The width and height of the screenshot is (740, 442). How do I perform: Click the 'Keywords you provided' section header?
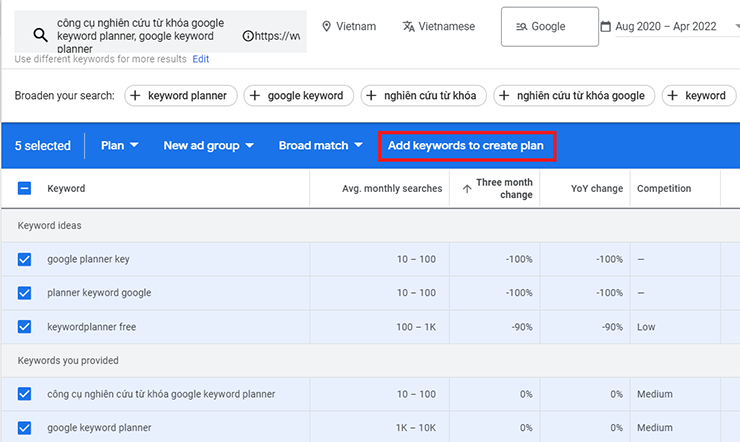point(68,360)
